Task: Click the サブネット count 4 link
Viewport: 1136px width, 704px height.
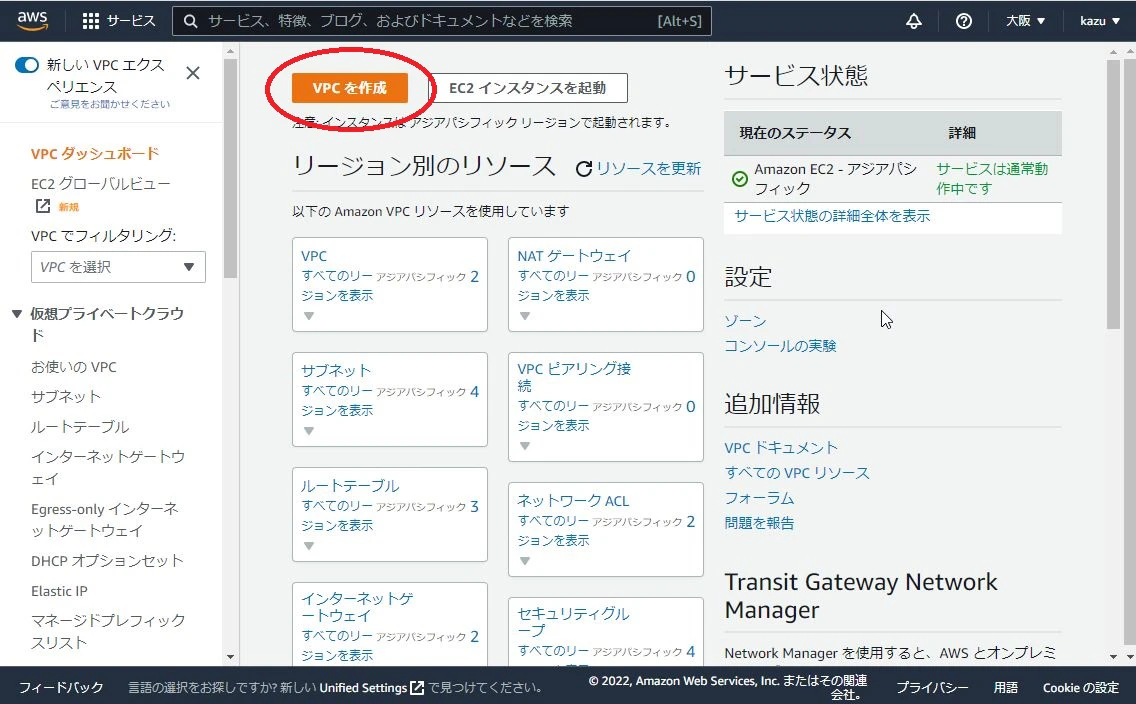Action: click(x=475, y=391)
